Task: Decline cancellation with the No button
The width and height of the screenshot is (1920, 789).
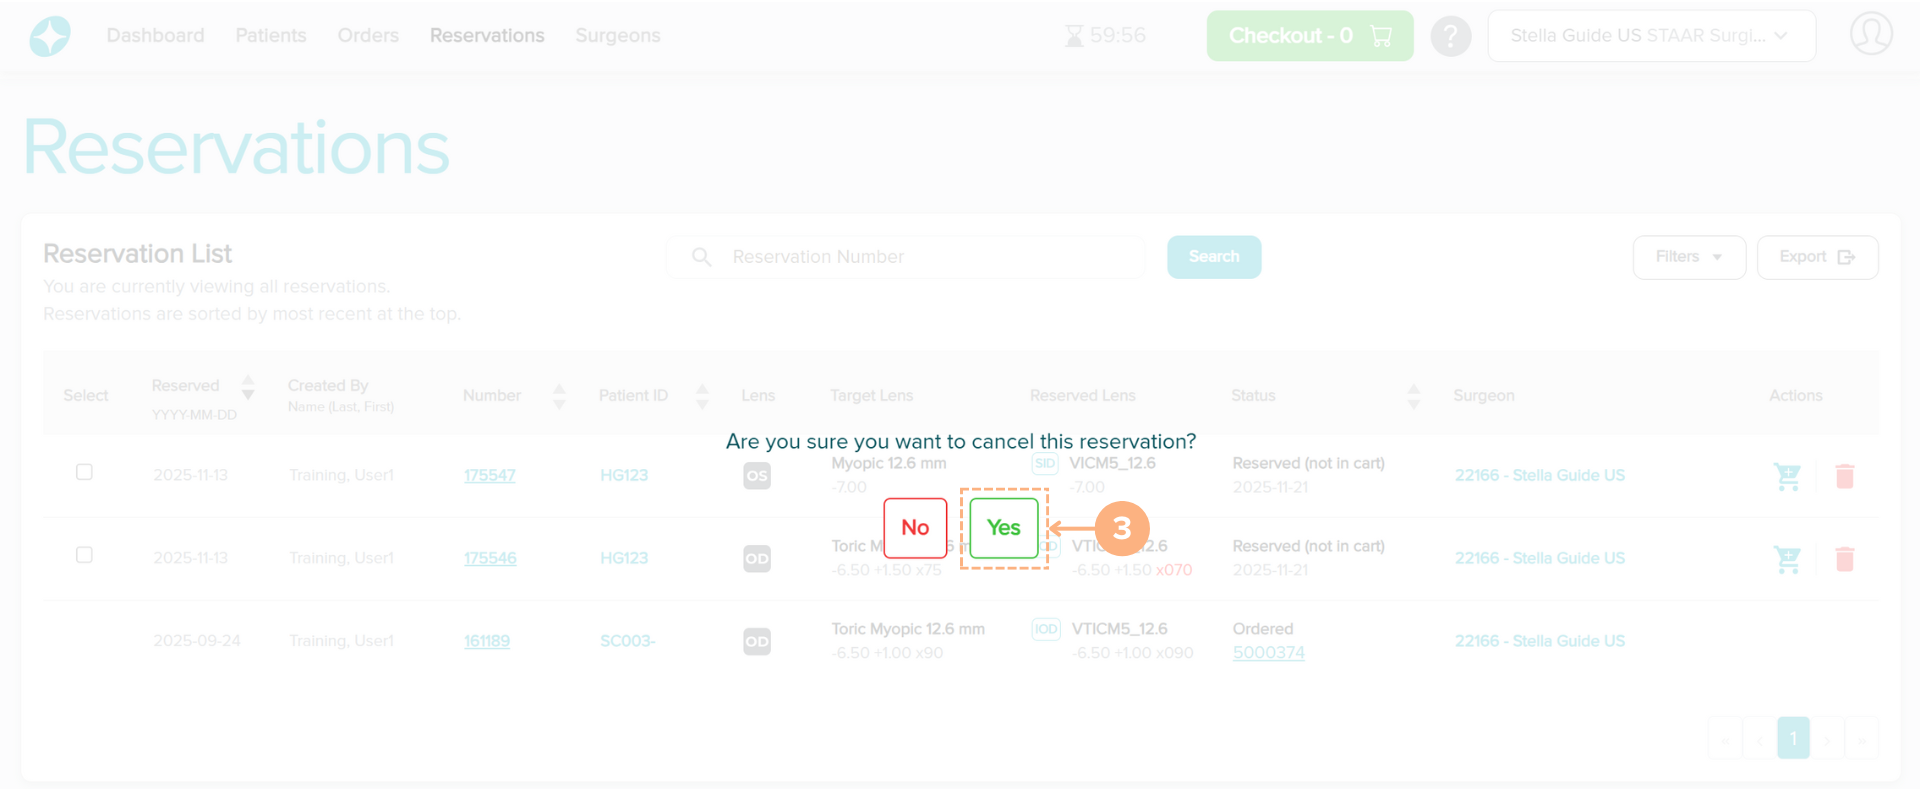Action: click(x=915, y=528)
